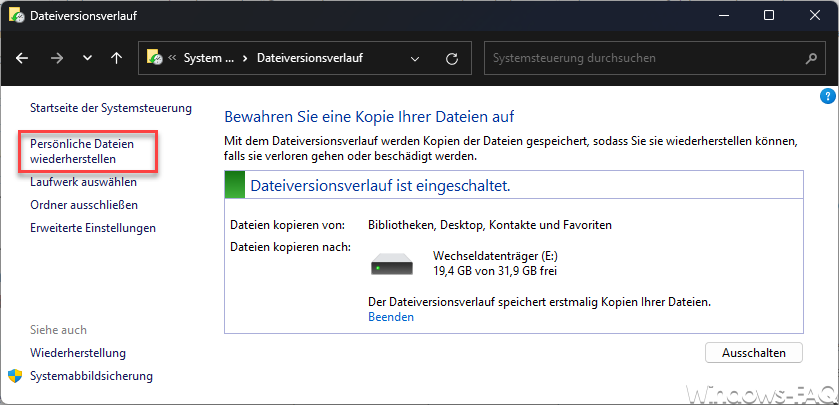Go up one level arrow

(116, 58)
